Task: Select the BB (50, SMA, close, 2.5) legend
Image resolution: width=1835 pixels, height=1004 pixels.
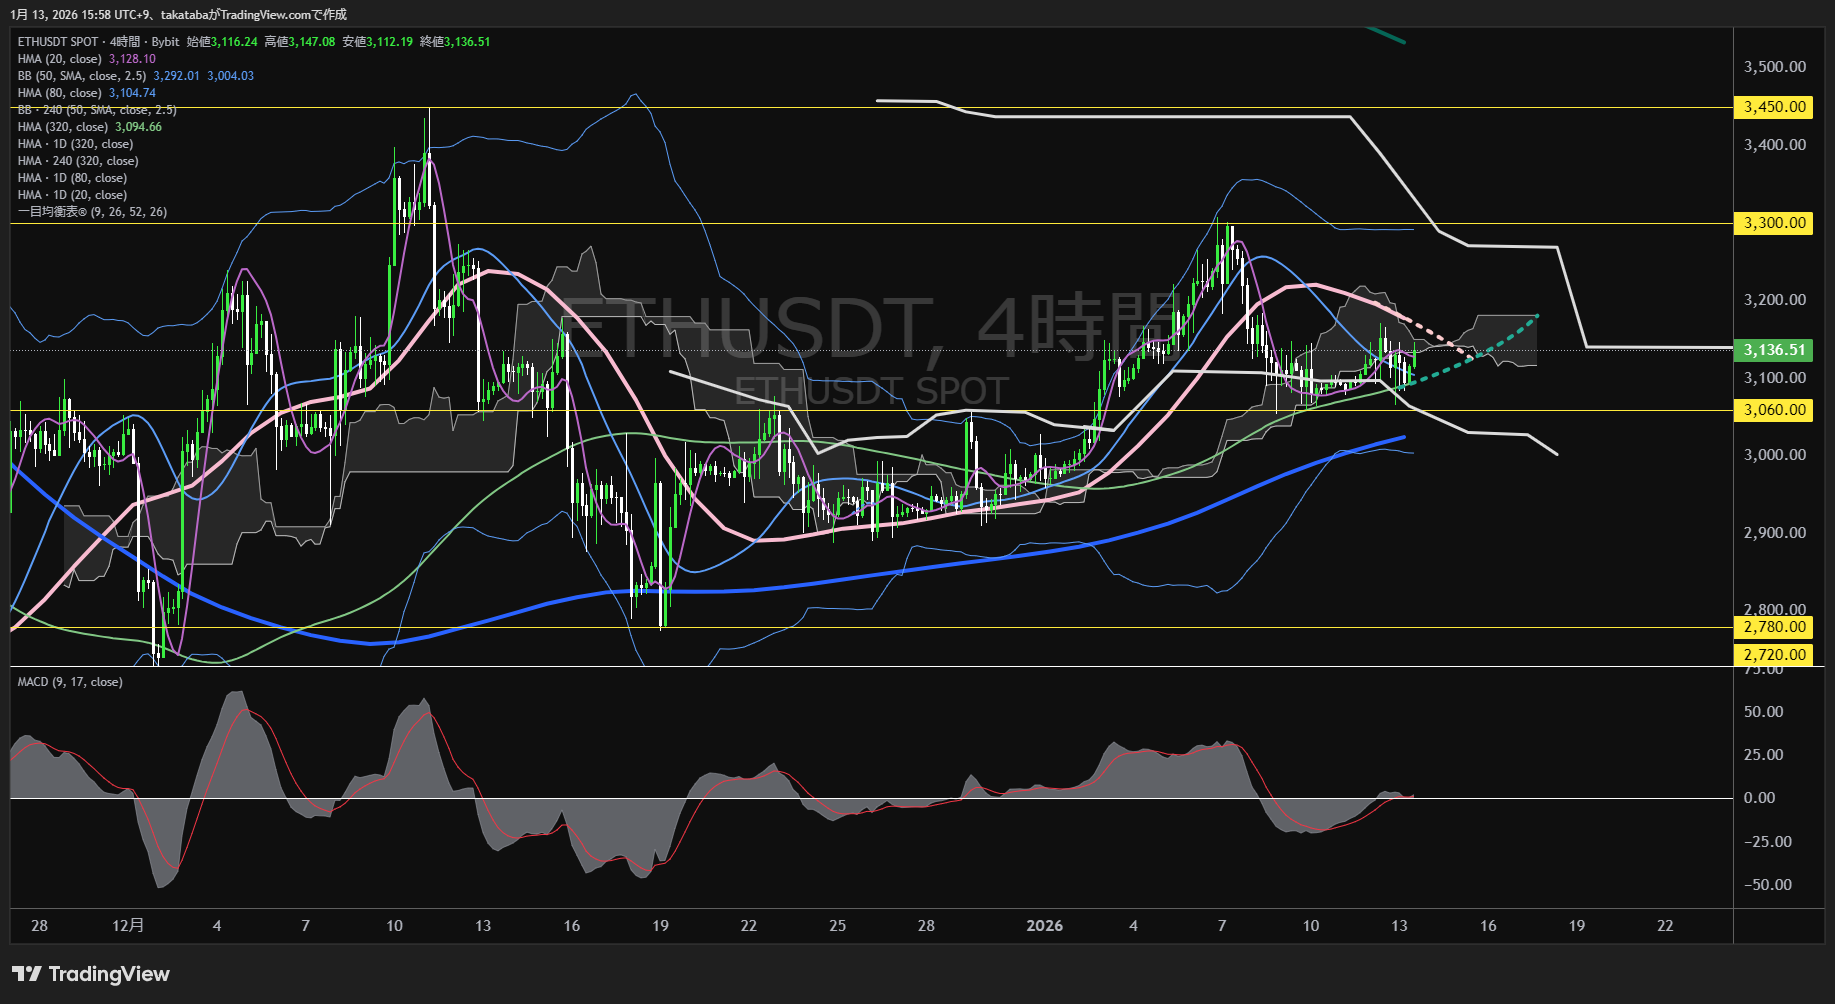Action: pos(82,76)
